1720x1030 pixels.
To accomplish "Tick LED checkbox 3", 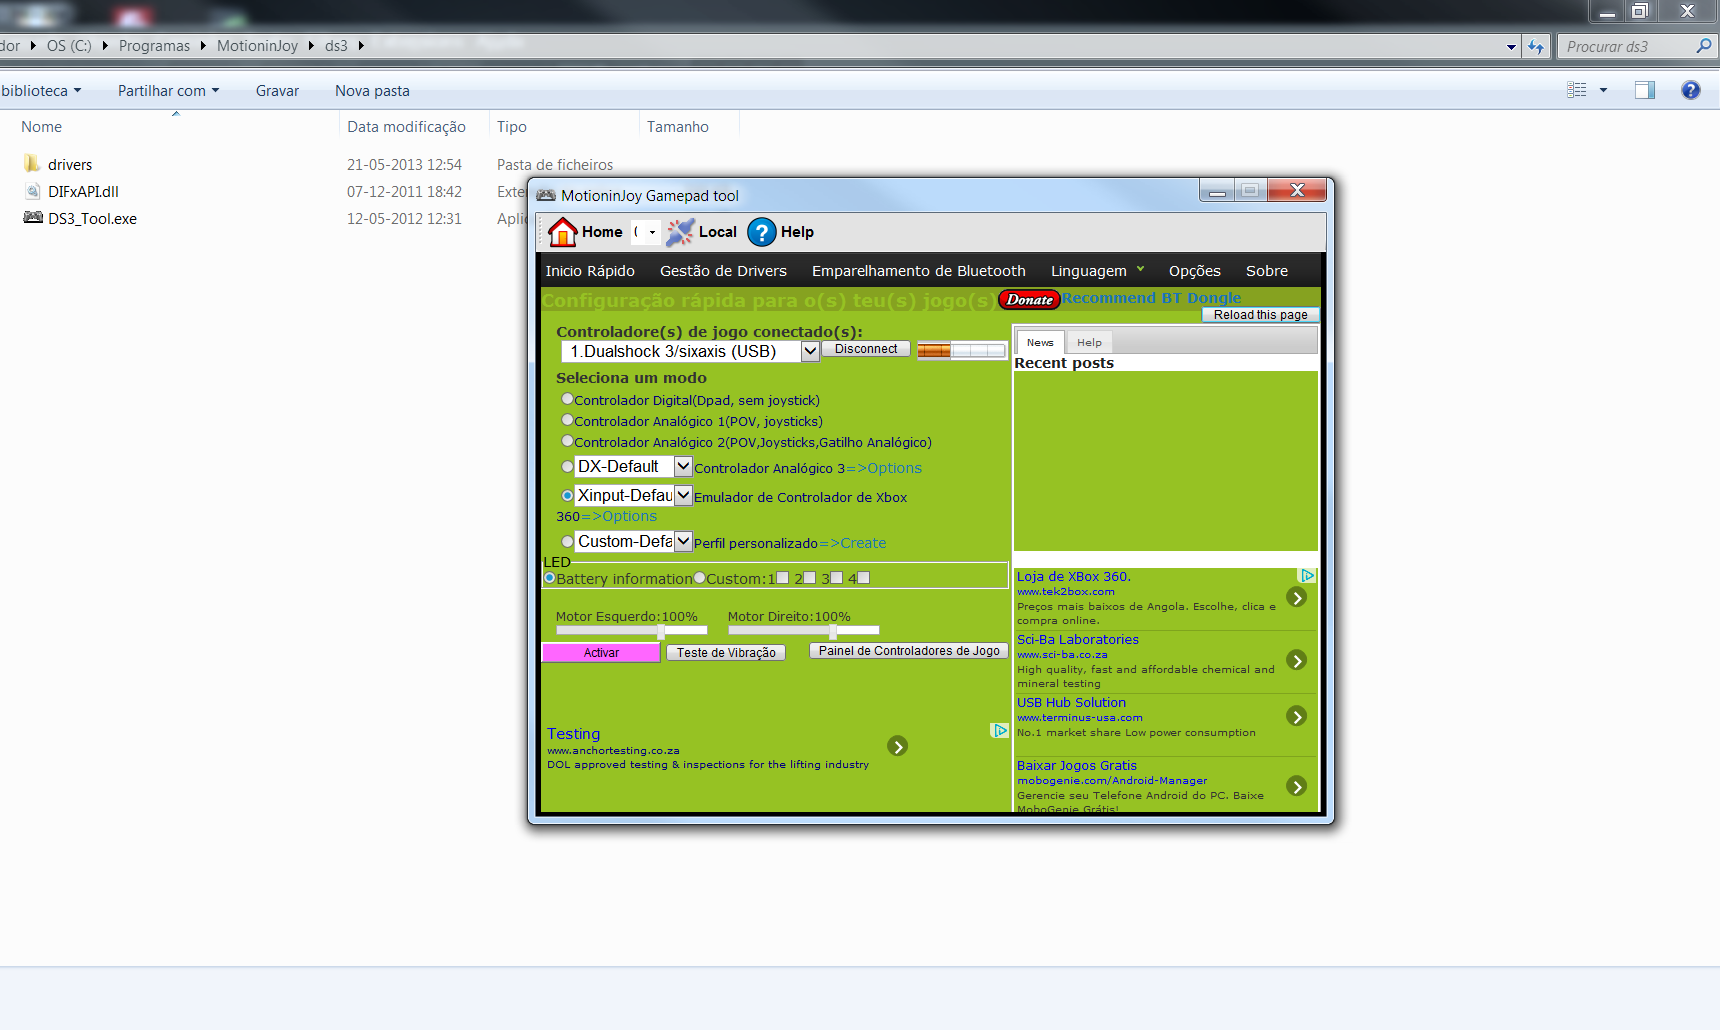I will pos(837,578).
